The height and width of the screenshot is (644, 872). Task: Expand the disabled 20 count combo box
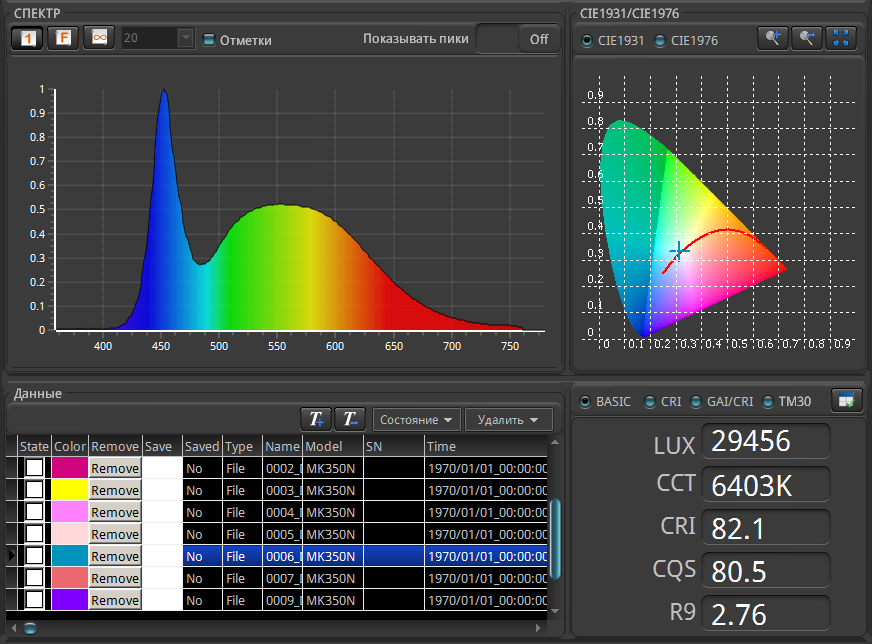tap(185, 38)
